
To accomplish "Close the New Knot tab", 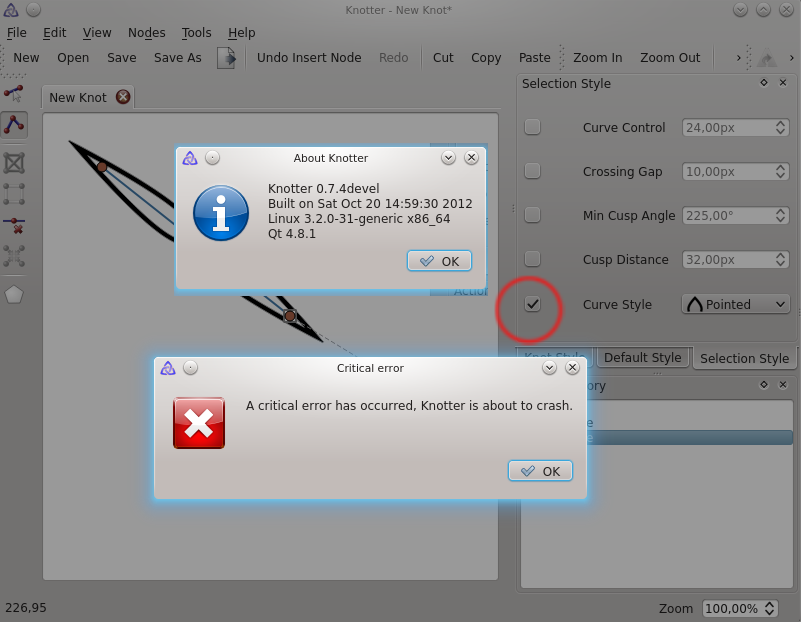I will pyautogui.click(x=123, y=97).
